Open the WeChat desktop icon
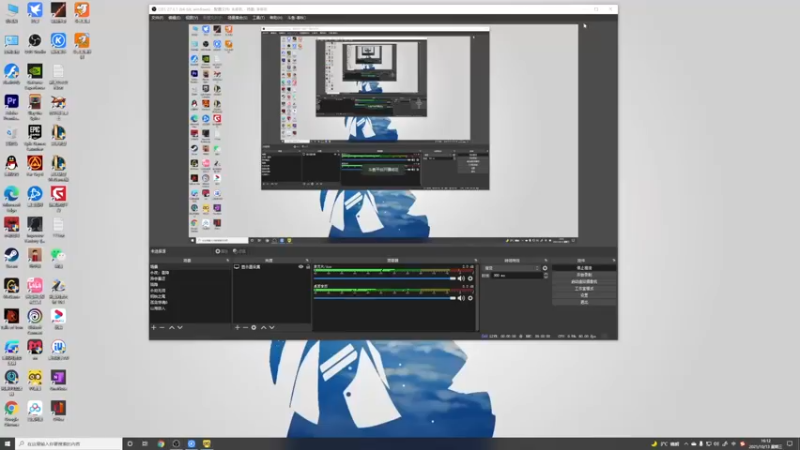 pyautogui.click(x=58, y=258)
